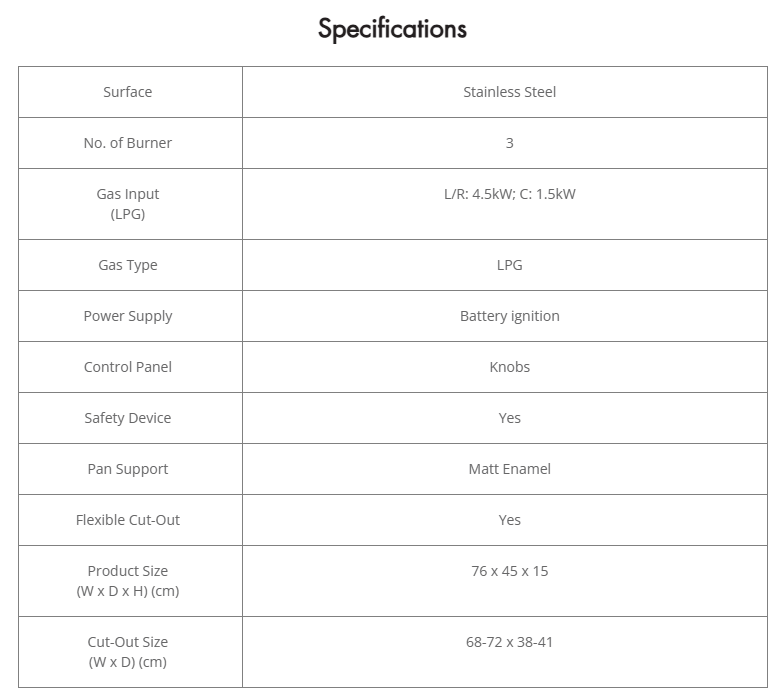783x688 pixels.
Task: Click the burner count value 3
Action: pos(509,143)
